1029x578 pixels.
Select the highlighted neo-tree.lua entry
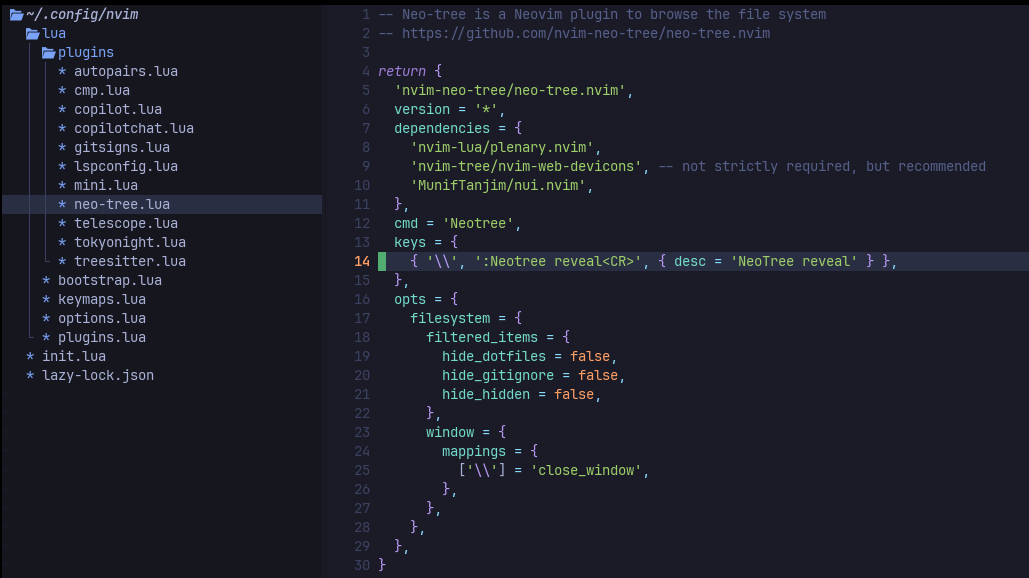pos(121,205)
